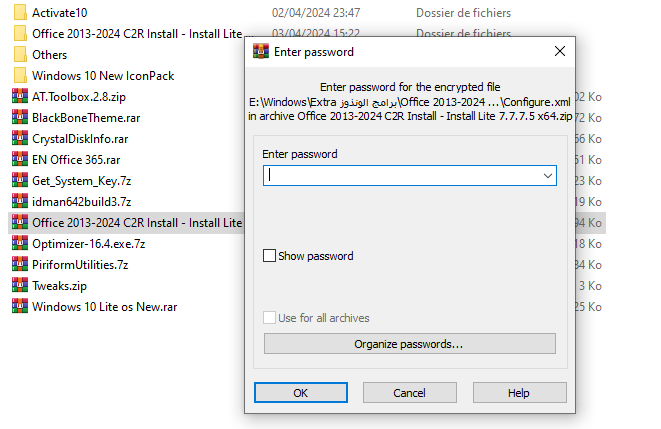Click the OK button
This screenshot has height=429, width=661.
pos(301,393)
